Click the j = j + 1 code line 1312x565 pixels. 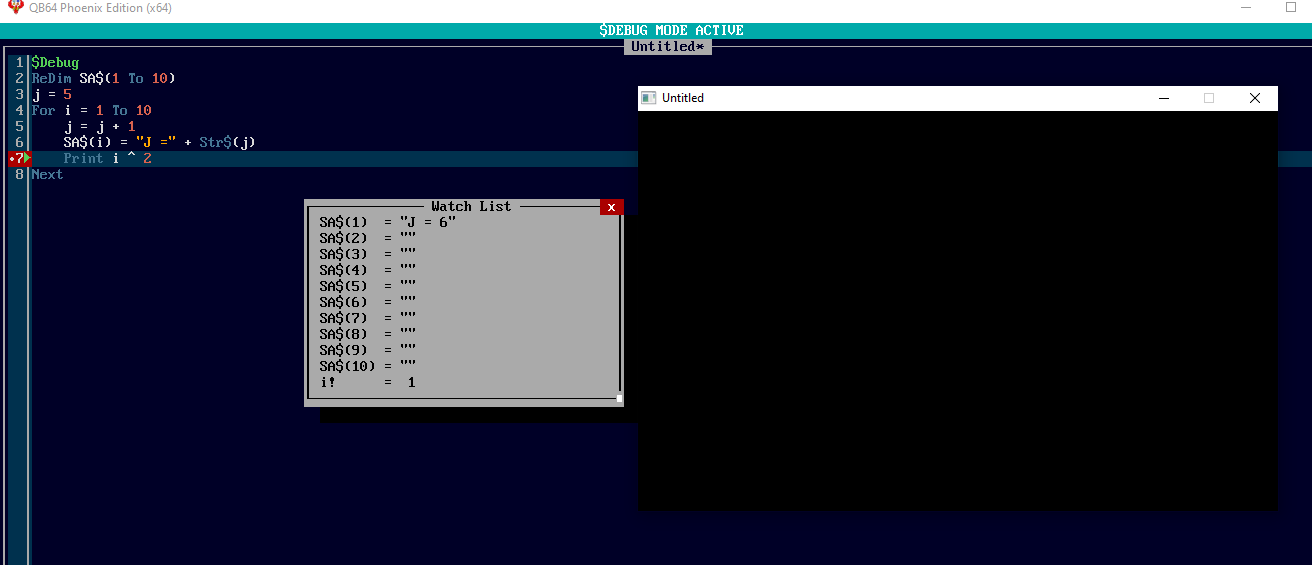[x=99, y=127]
